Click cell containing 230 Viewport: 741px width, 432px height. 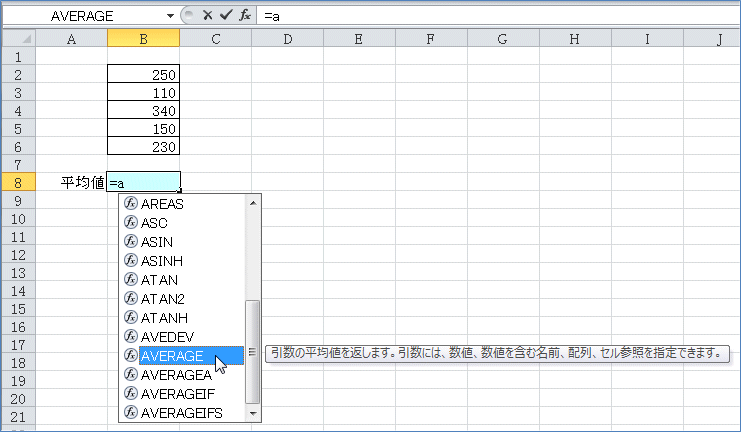point(144,146)
